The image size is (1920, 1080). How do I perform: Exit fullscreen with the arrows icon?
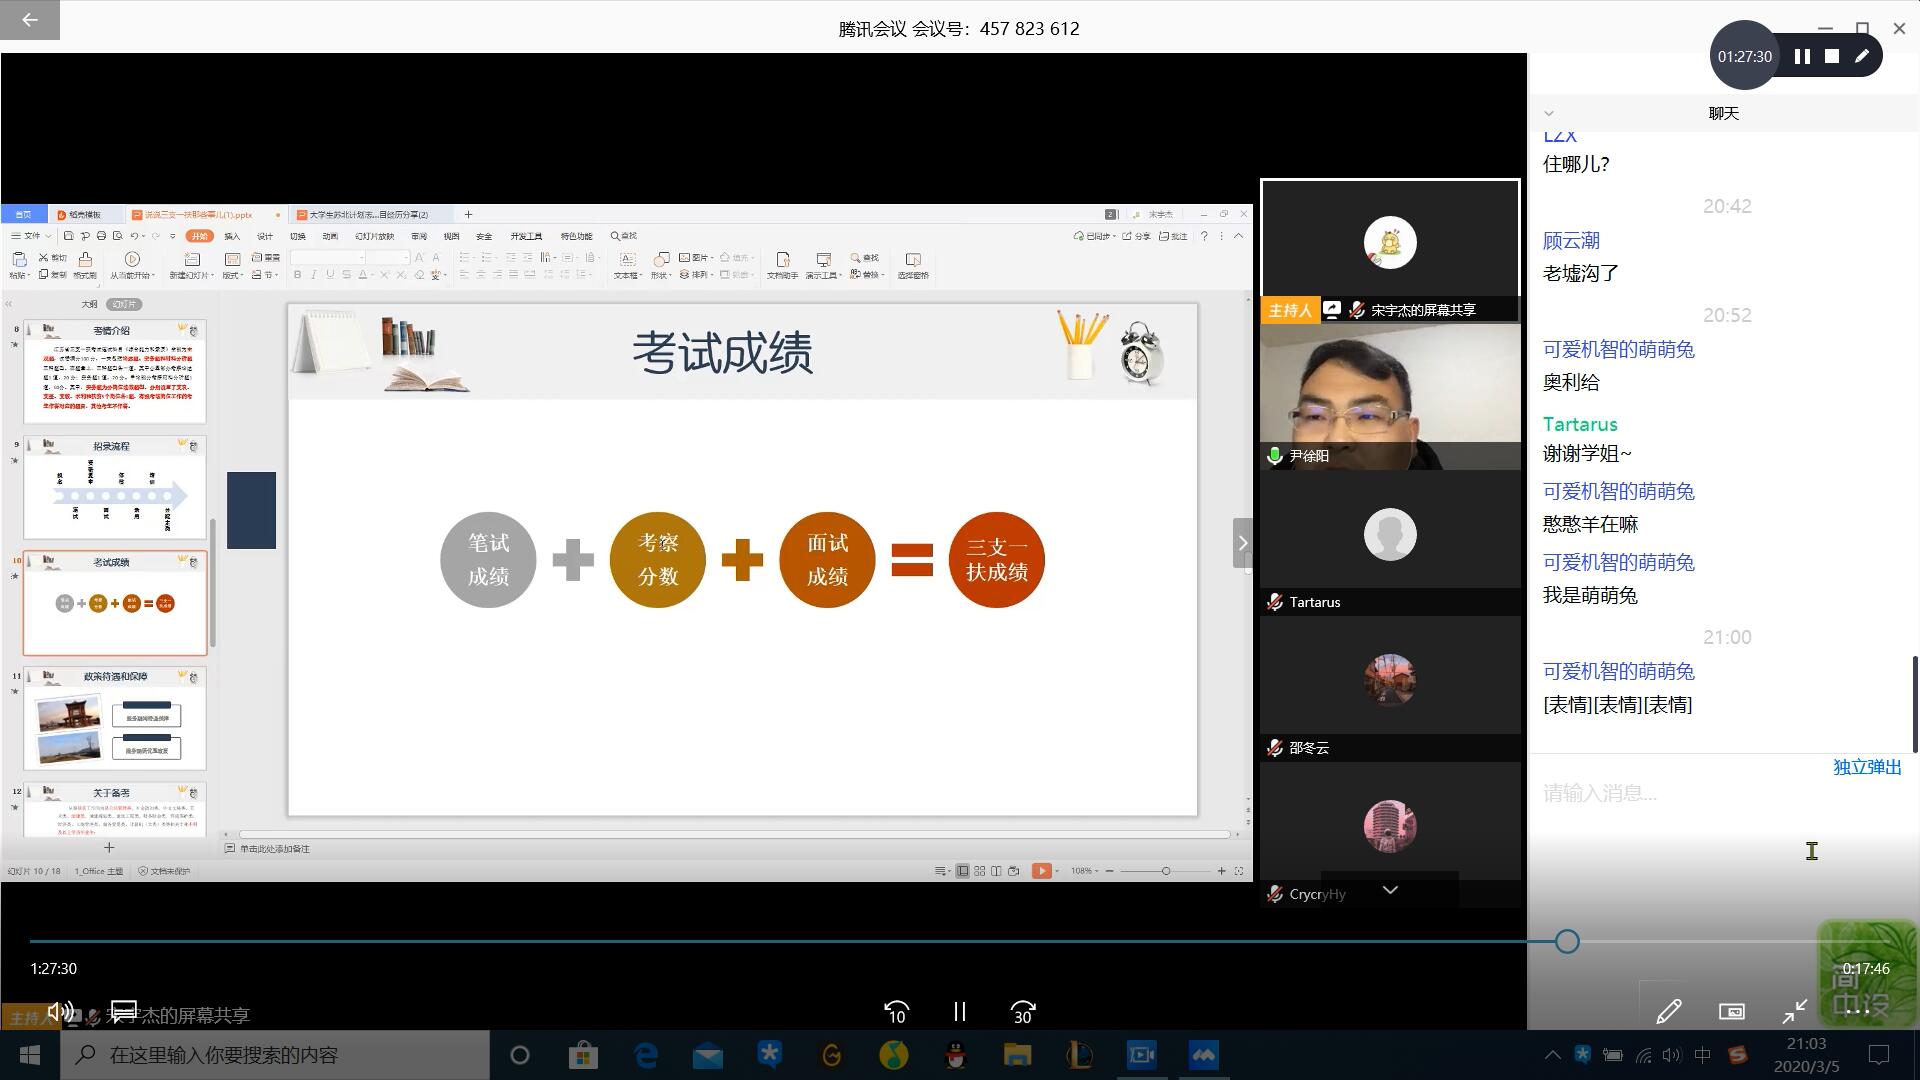tap(1794, 1012)
